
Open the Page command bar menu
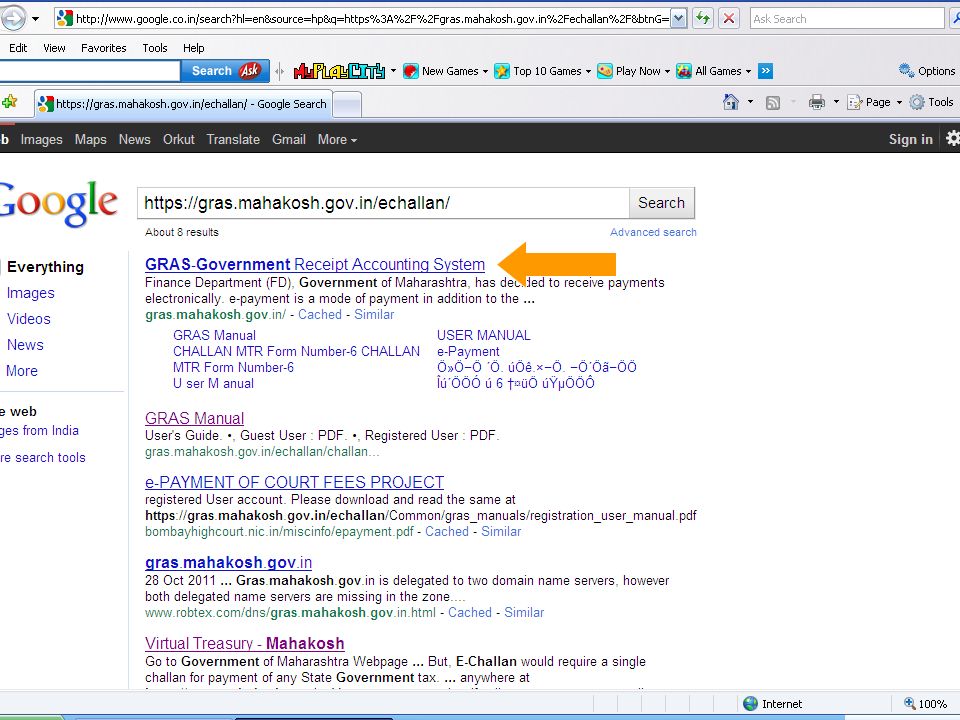[874, 102]
